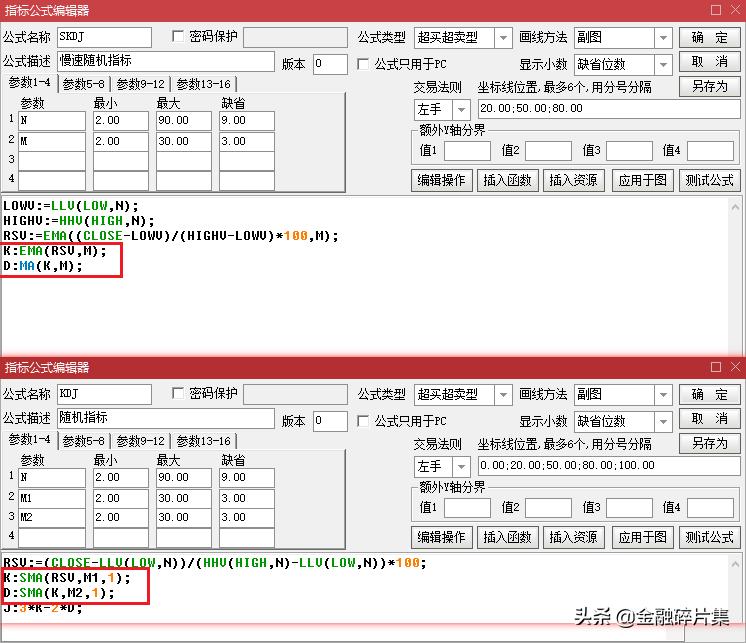Click 确定 button in KDJ editor

point(709,394)
